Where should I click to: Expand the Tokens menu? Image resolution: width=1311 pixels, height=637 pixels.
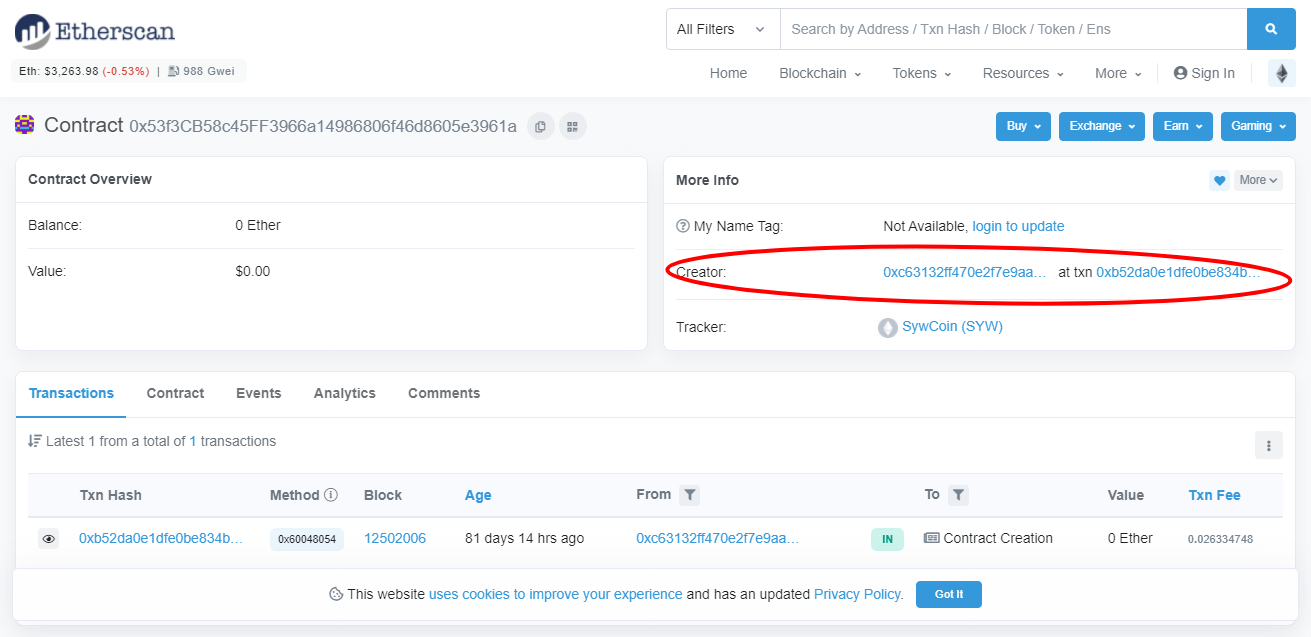coord(922,73)
